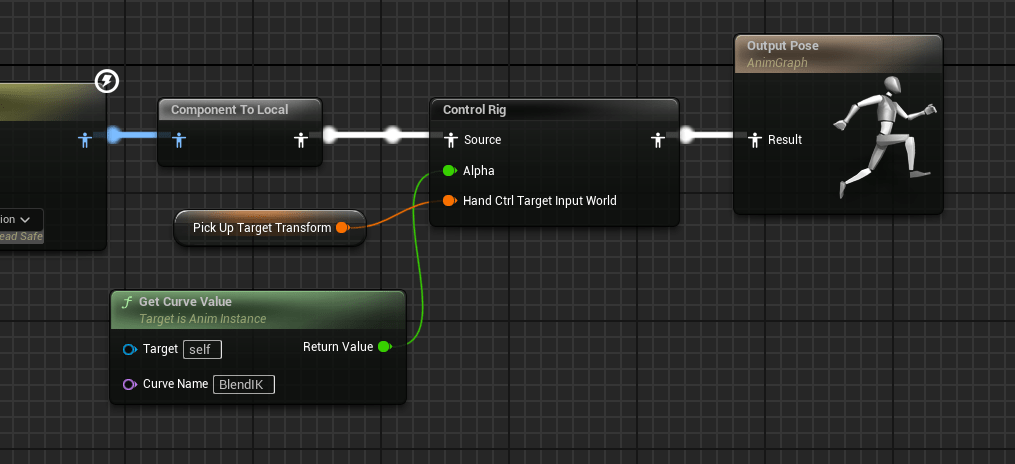The image size is (1015, 464).
Task: Click the function icon on Get Curve Value
Action: (x=126, y=302)
